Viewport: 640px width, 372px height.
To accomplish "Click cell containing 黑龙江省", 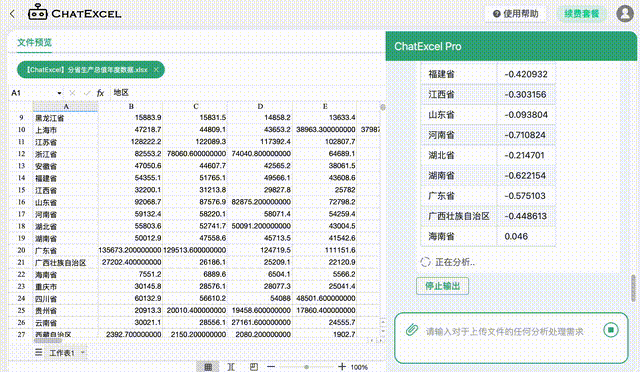I will tap(65, 118).
